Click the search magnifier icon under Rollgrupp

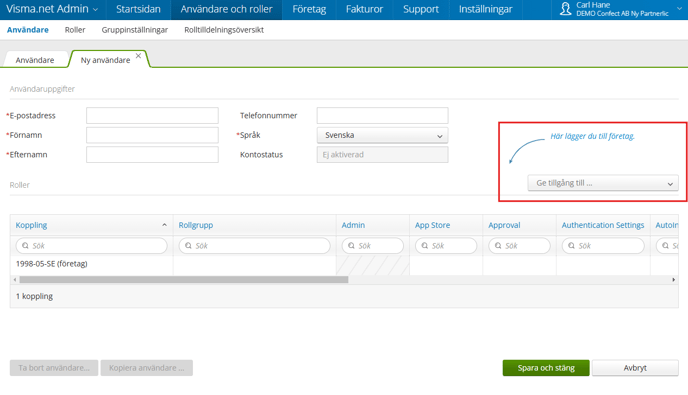click(188, 246)
